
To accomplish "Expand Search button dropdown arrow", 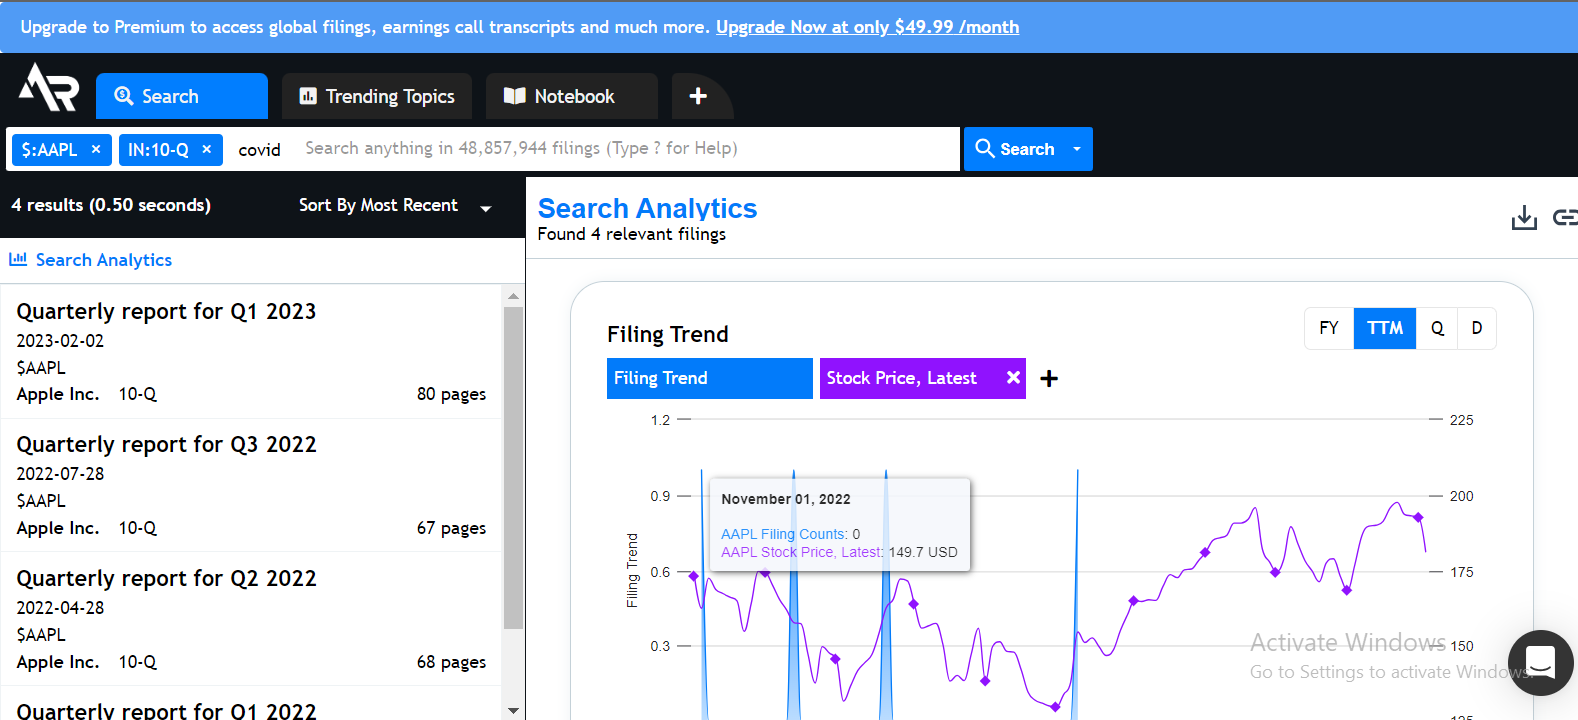I will tap(1077, 149).
